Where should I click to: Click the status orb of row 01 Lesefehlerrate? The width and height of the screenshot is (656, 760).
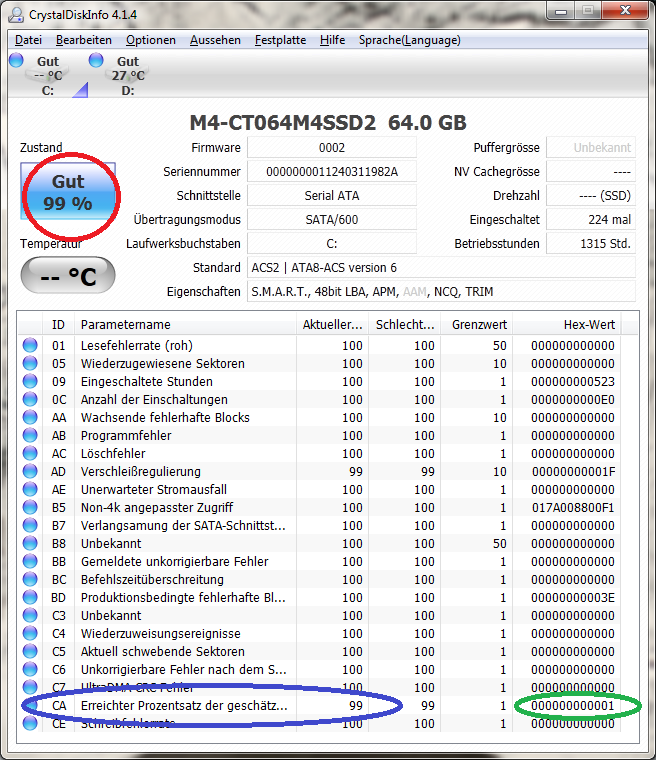[30, 345]
